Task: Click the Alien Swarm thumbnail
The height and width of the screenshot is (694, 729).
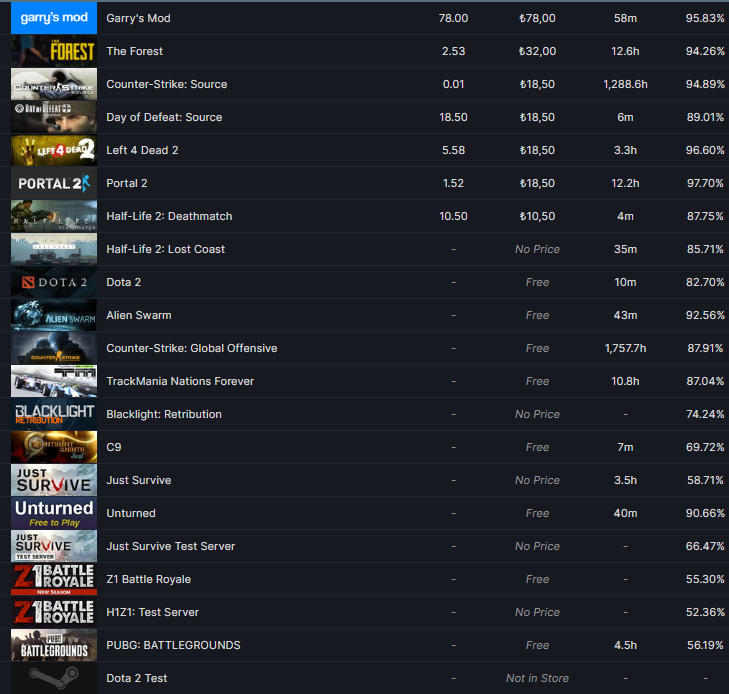Action: (x=54, y=315)
